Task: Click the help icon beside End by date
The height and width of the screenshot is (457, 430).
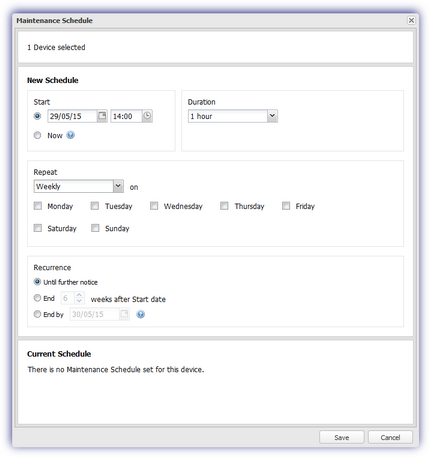Action: click(141, 314)
